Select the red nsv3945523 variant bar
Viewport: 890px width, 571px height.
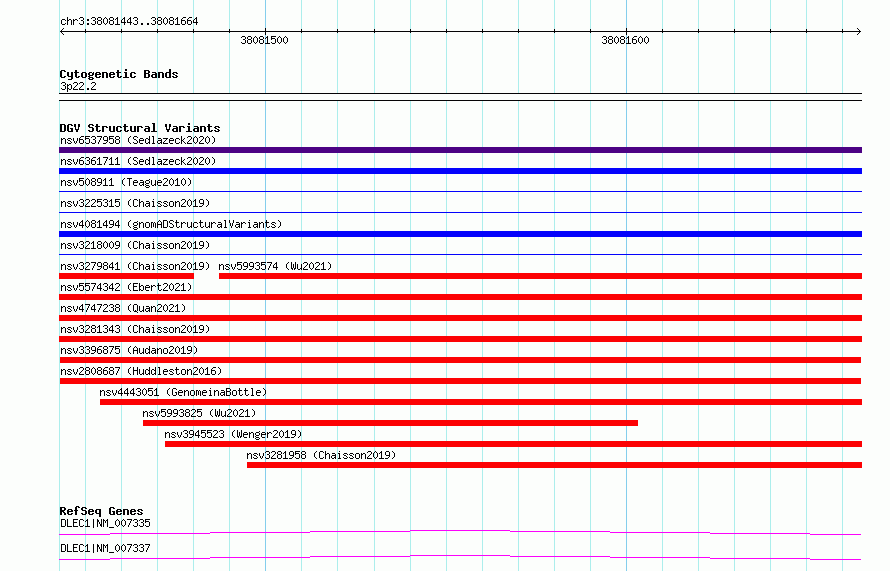[x=514, y=444]
